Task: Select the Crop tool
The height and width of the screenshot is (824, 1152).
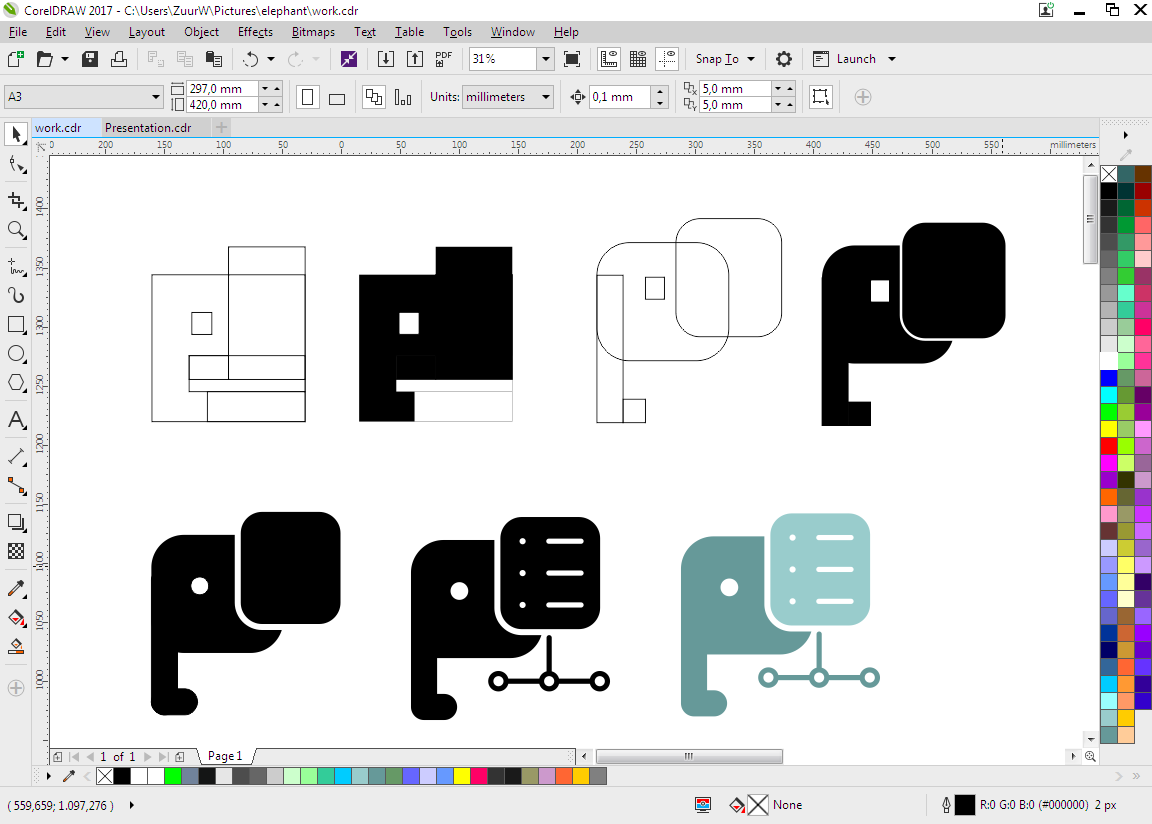Action: [x=16, y=200]
